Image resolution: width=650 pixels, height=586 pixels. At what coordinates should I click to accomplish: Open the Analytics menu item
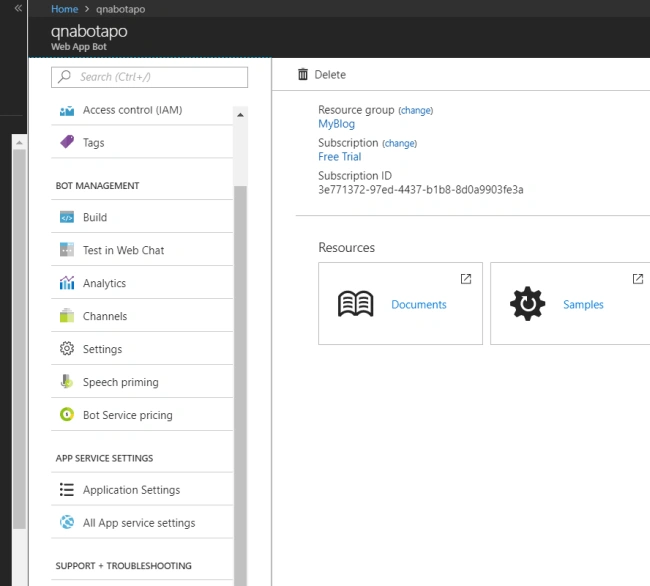pyautogui.click(x=142, y=283)
